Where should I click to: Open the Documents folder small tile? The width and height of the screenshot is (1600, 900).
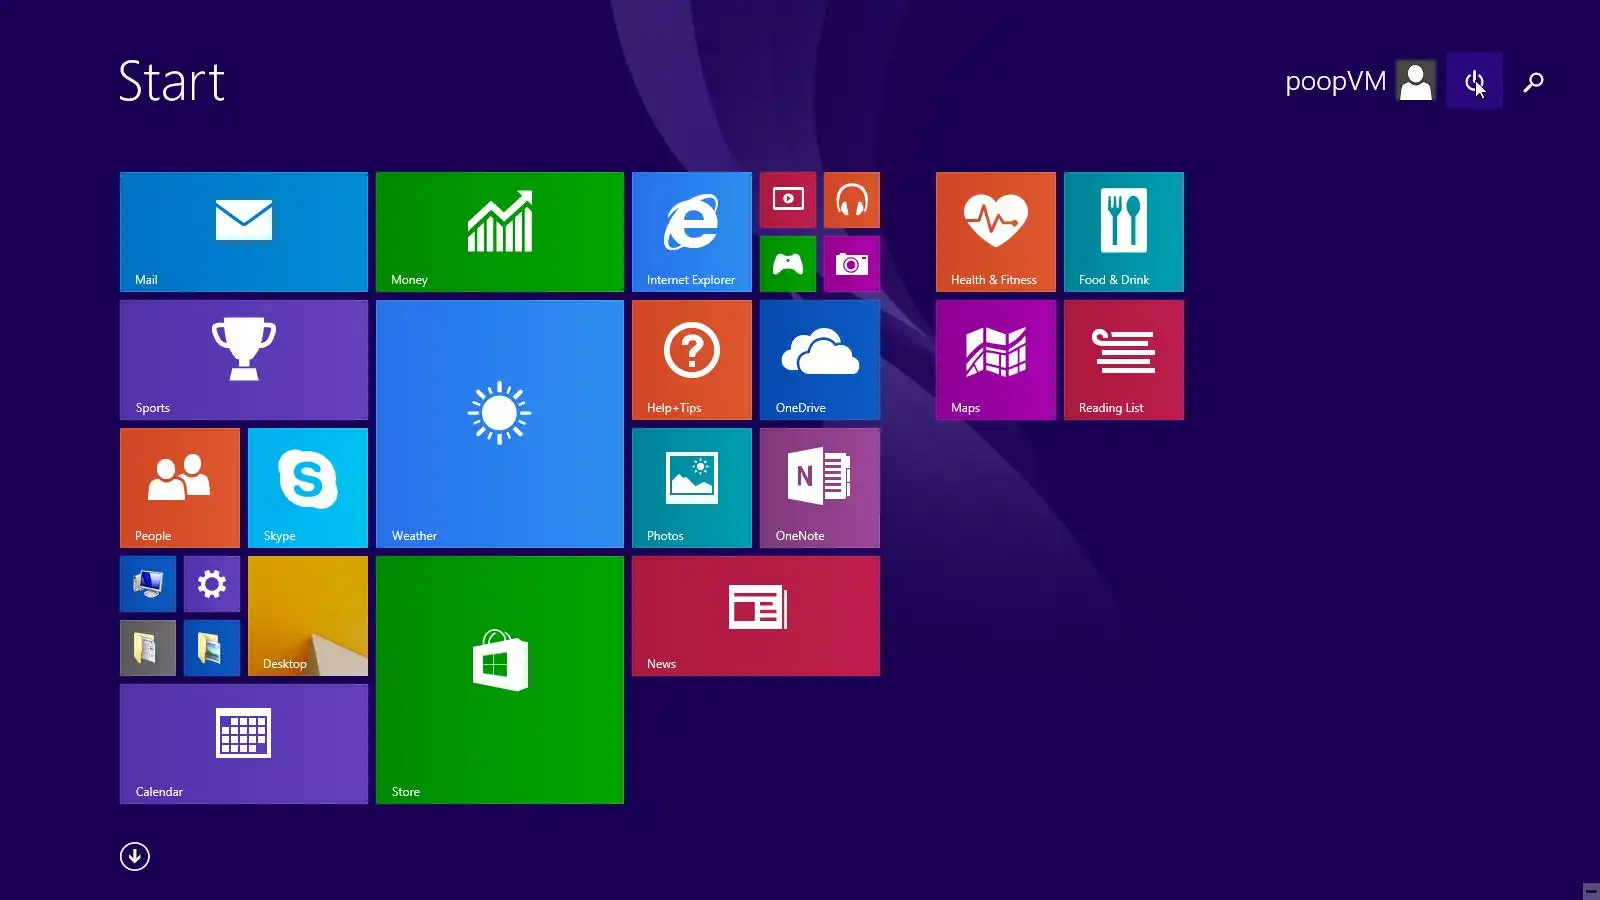(x=148, y=648)
